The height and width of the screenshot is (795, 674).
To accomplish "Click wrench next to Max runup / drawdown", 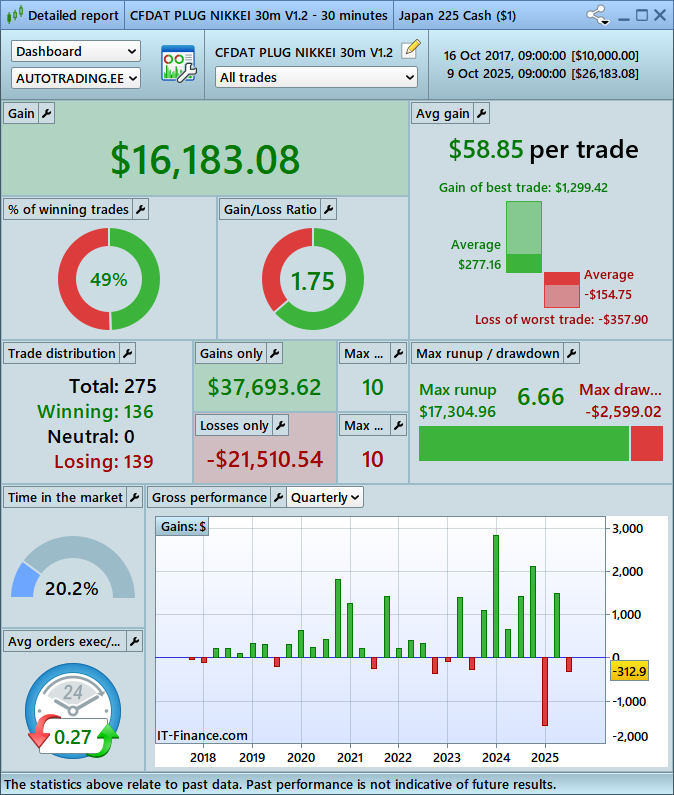I will click(571, 353).
